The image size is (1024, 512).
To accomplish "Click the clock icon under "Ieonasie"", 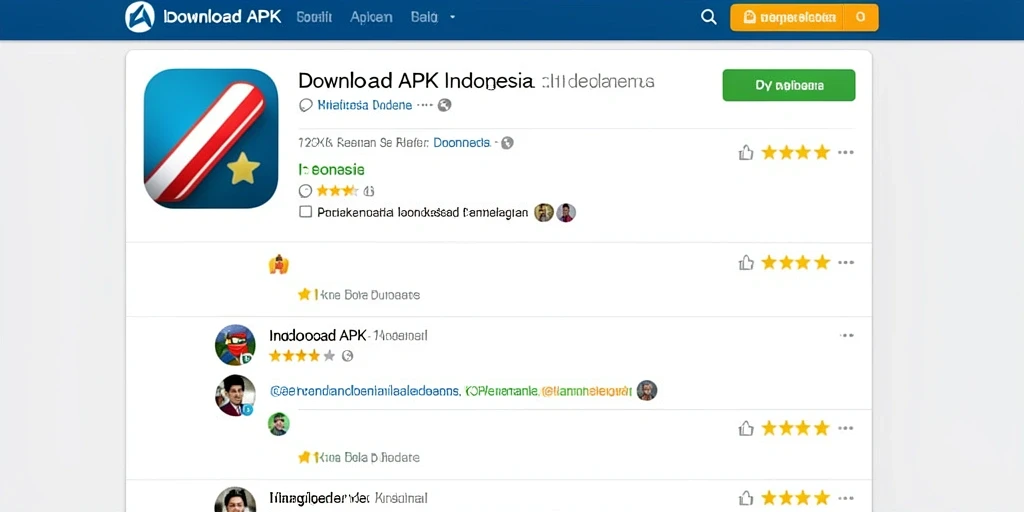I will [x=305, y=191].
